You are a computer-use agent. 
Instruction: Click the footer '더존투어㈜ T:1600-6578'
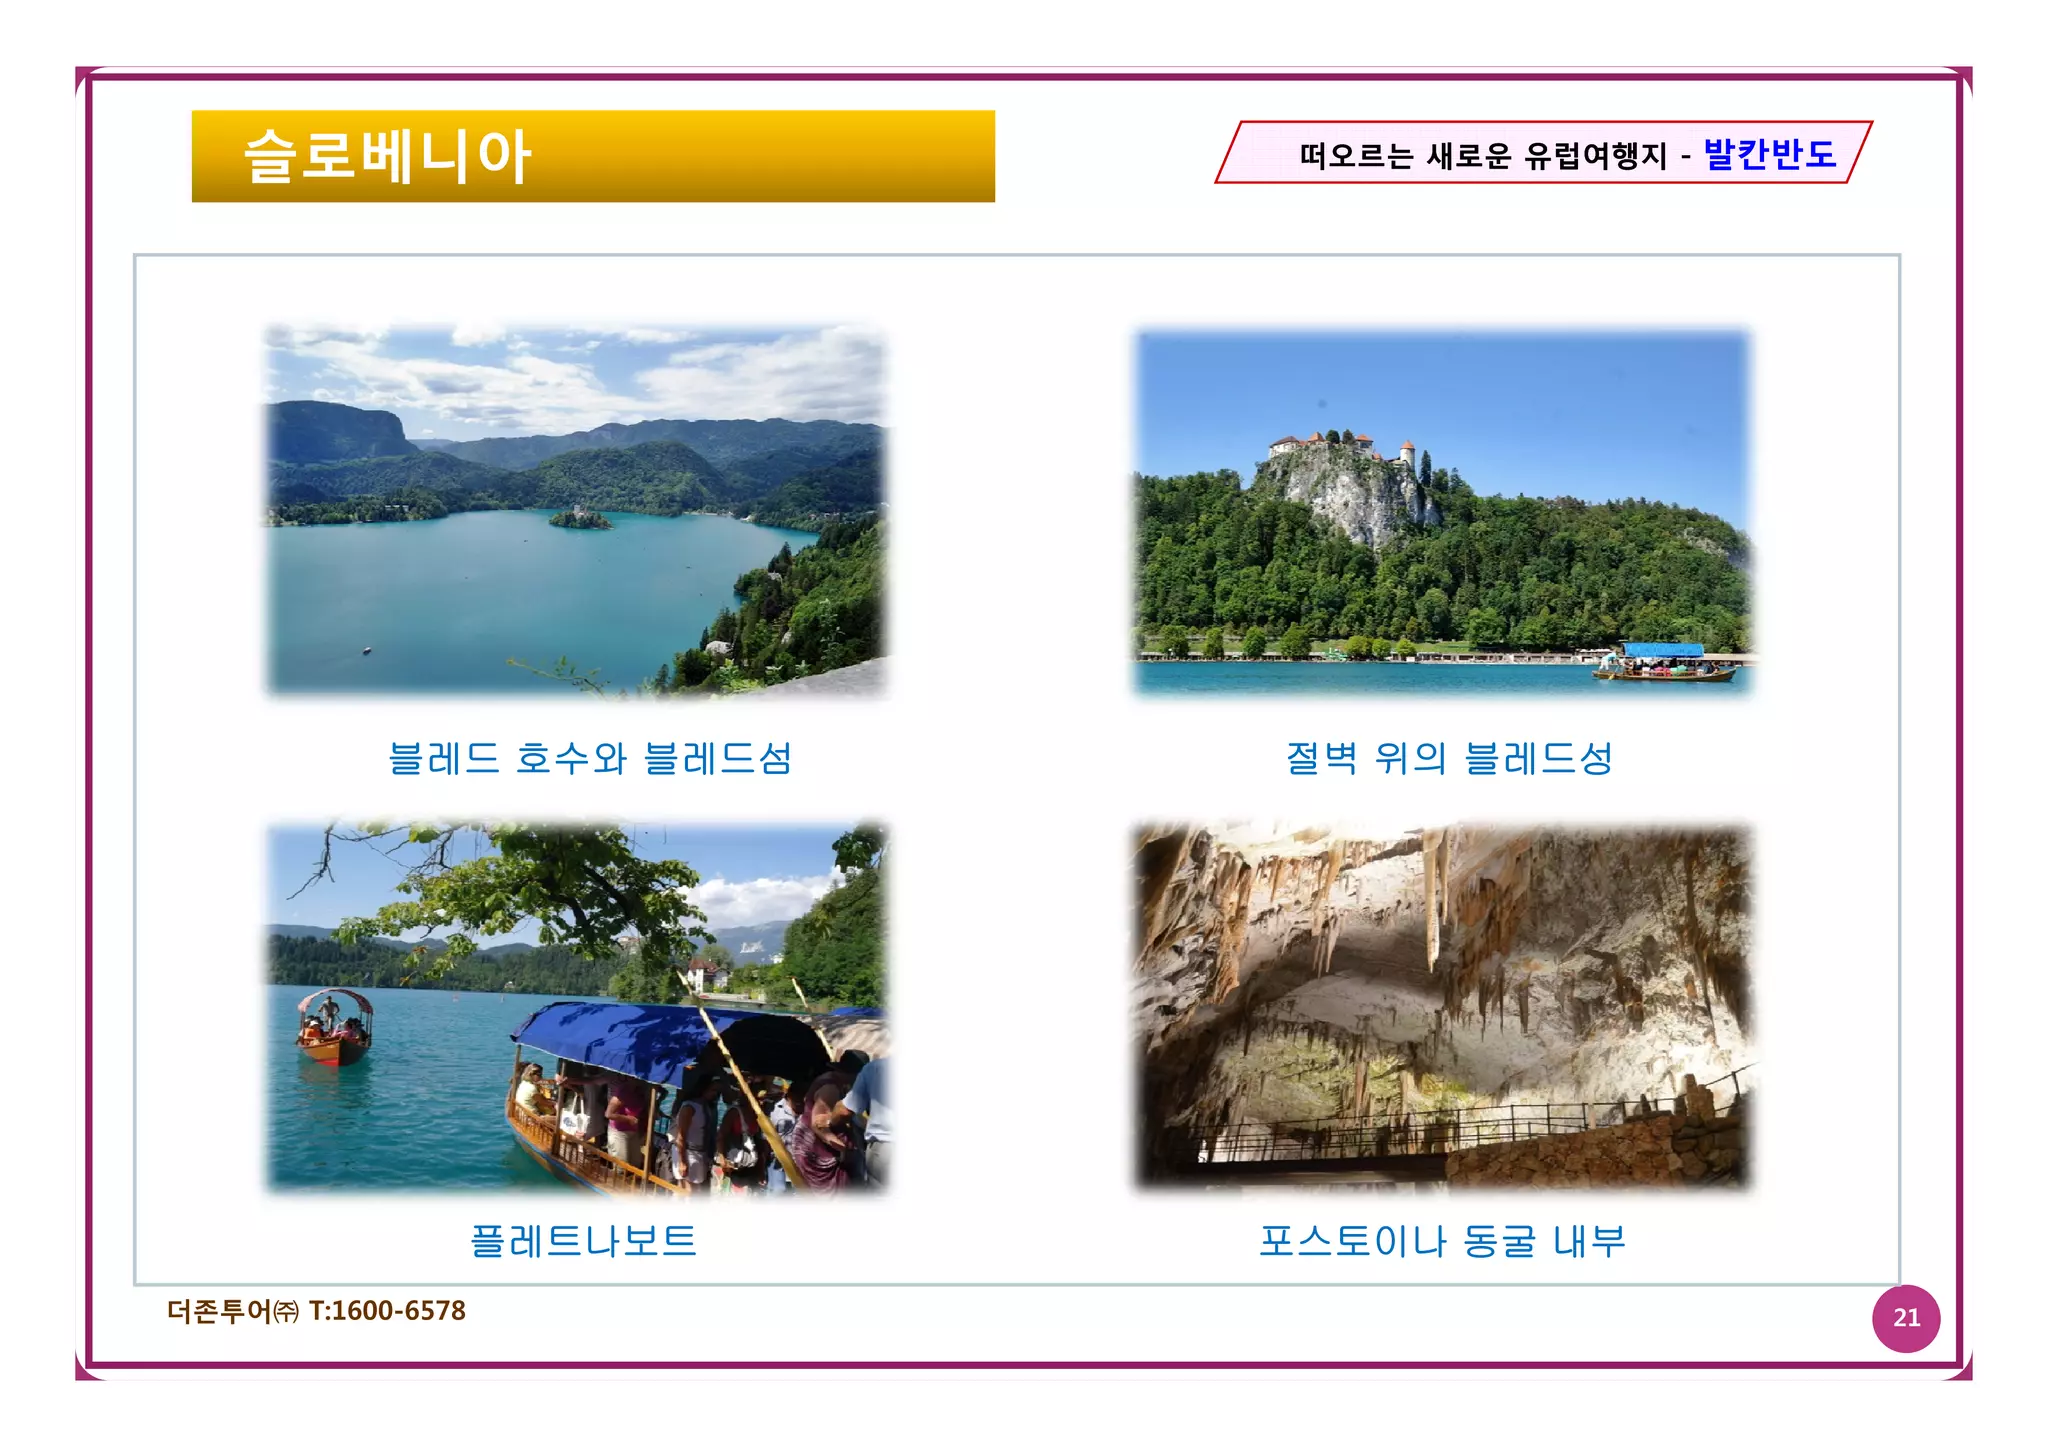(x=316, y=1311)
